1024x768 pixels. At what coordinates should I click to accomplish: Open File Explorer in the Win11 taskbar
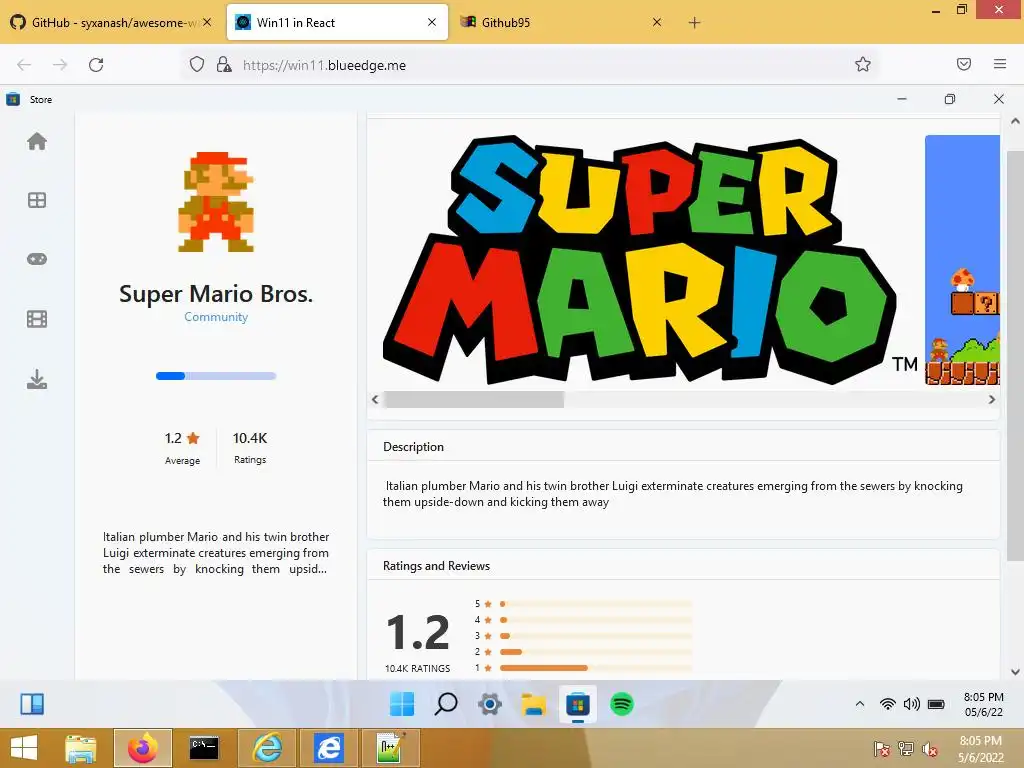[534, 705]
